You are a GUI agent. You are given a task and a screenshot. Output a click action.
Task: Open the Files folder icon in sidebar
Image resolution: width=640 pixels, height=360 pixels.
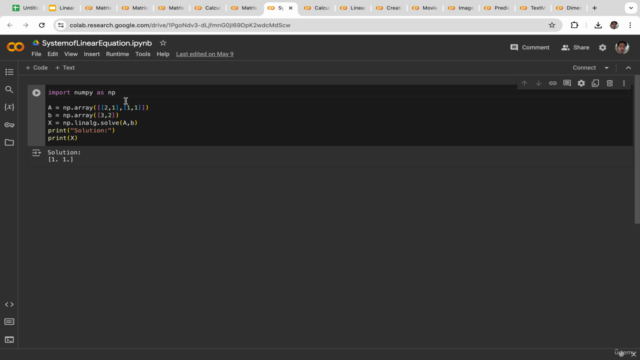(x=9, y=142)
